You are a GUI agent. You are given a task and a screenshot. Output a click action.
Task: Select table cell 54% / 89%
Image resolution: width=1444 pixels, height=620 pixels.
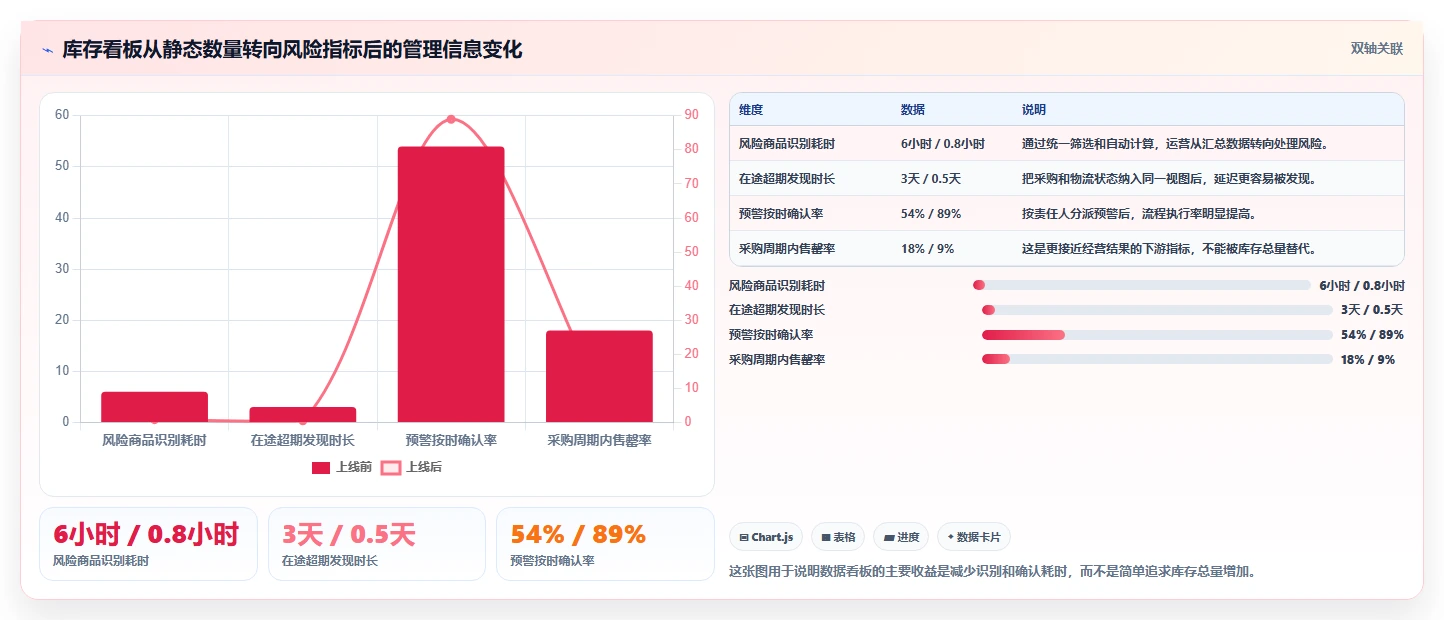[x=931, y=214]
